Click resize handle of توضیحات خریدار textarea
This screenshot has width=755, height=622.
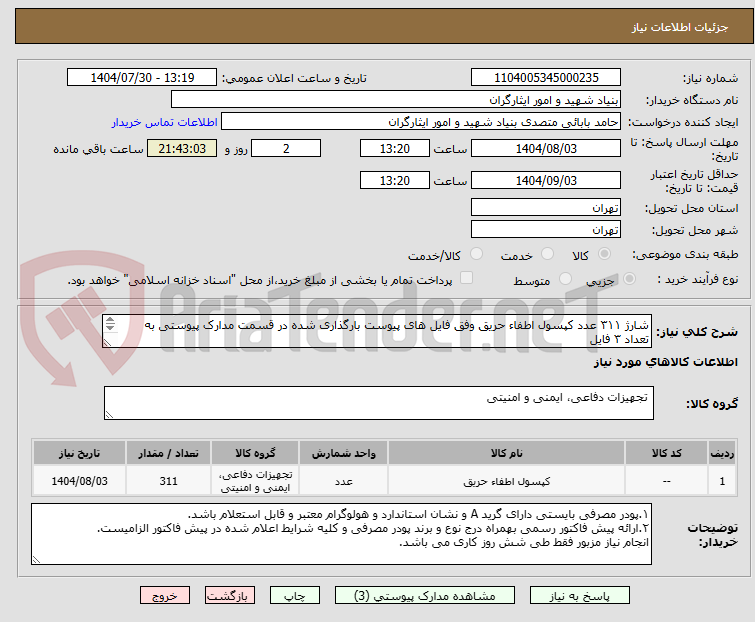click(x=37, y=559)
